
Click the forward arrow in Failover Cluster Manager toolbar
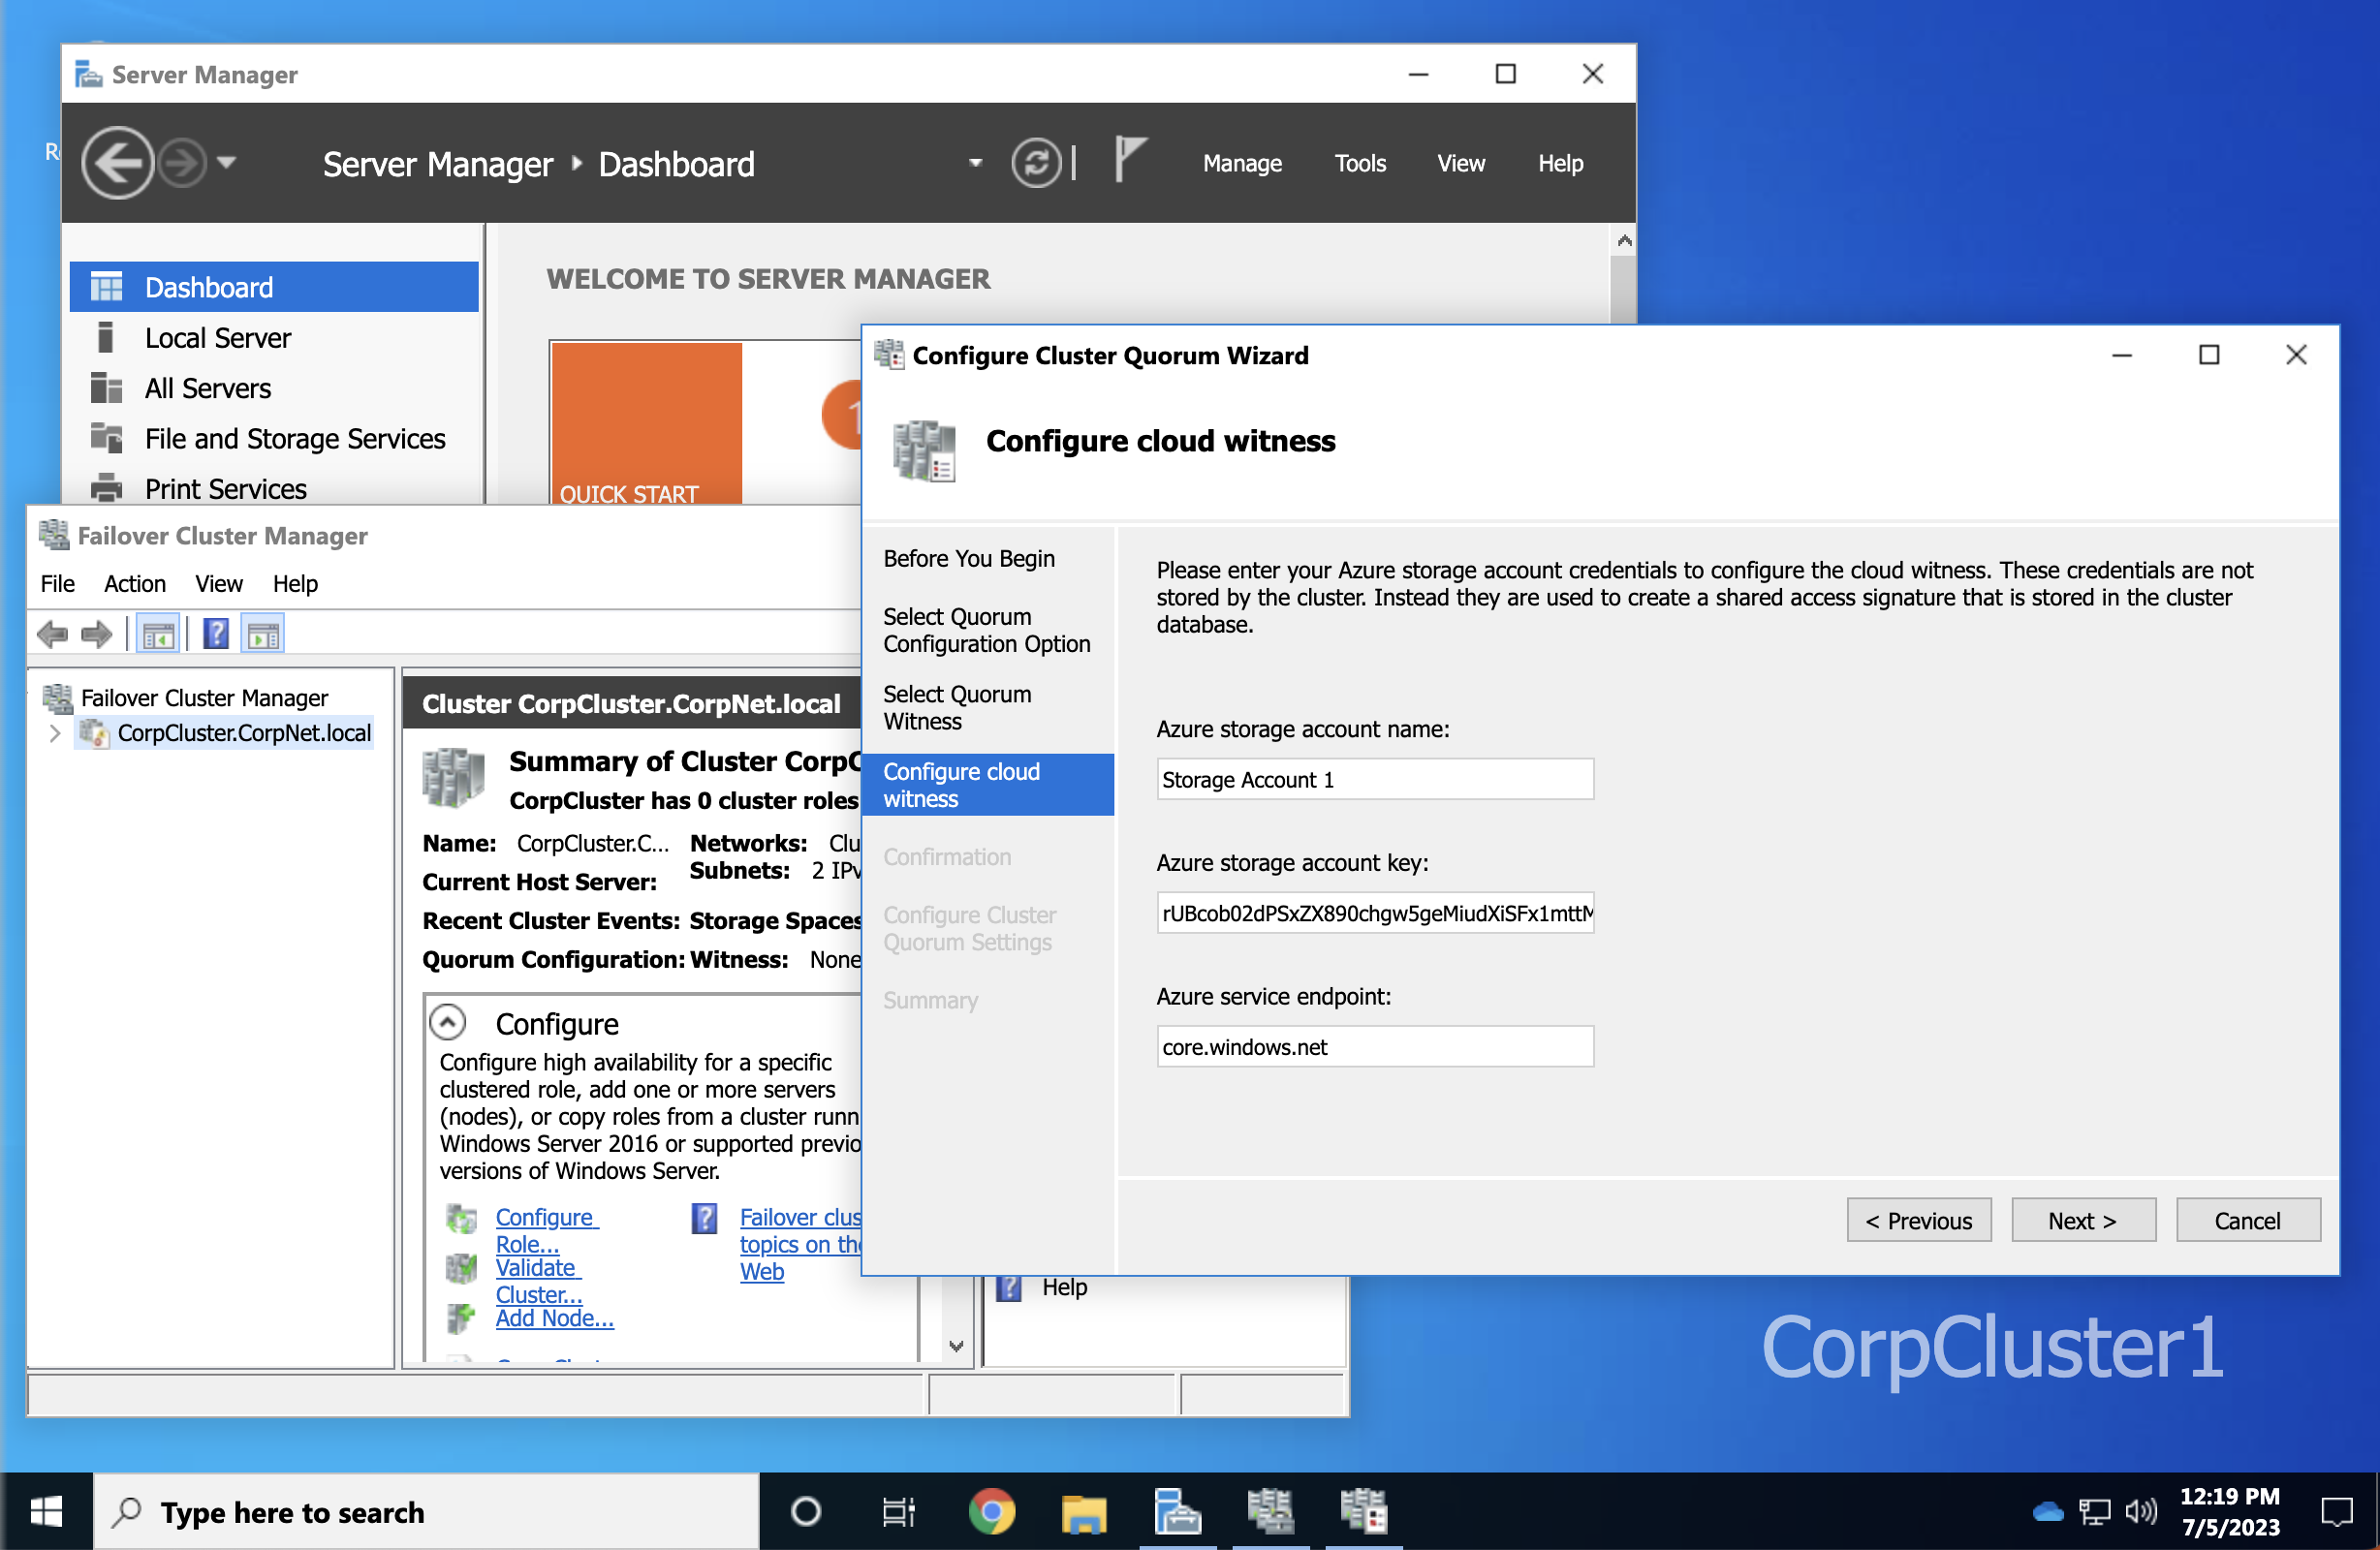(x=97, y=634)
